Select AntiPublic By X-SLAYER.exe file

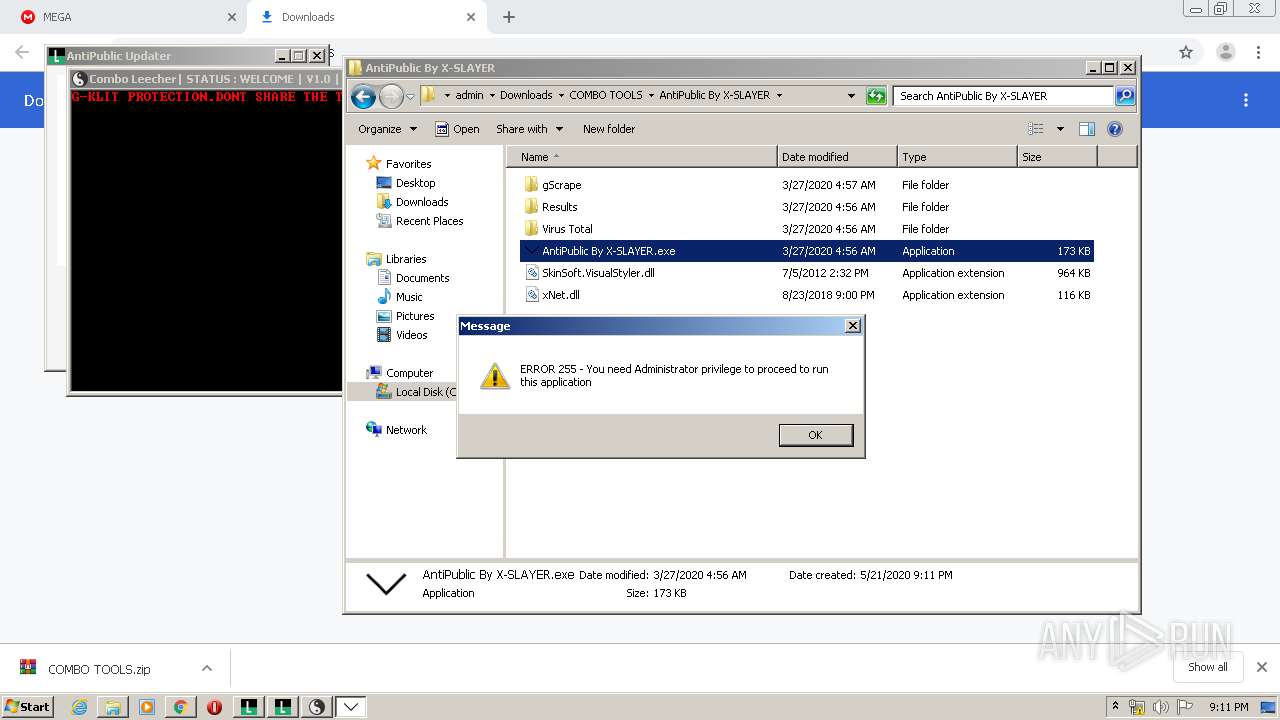click(806, 251)
